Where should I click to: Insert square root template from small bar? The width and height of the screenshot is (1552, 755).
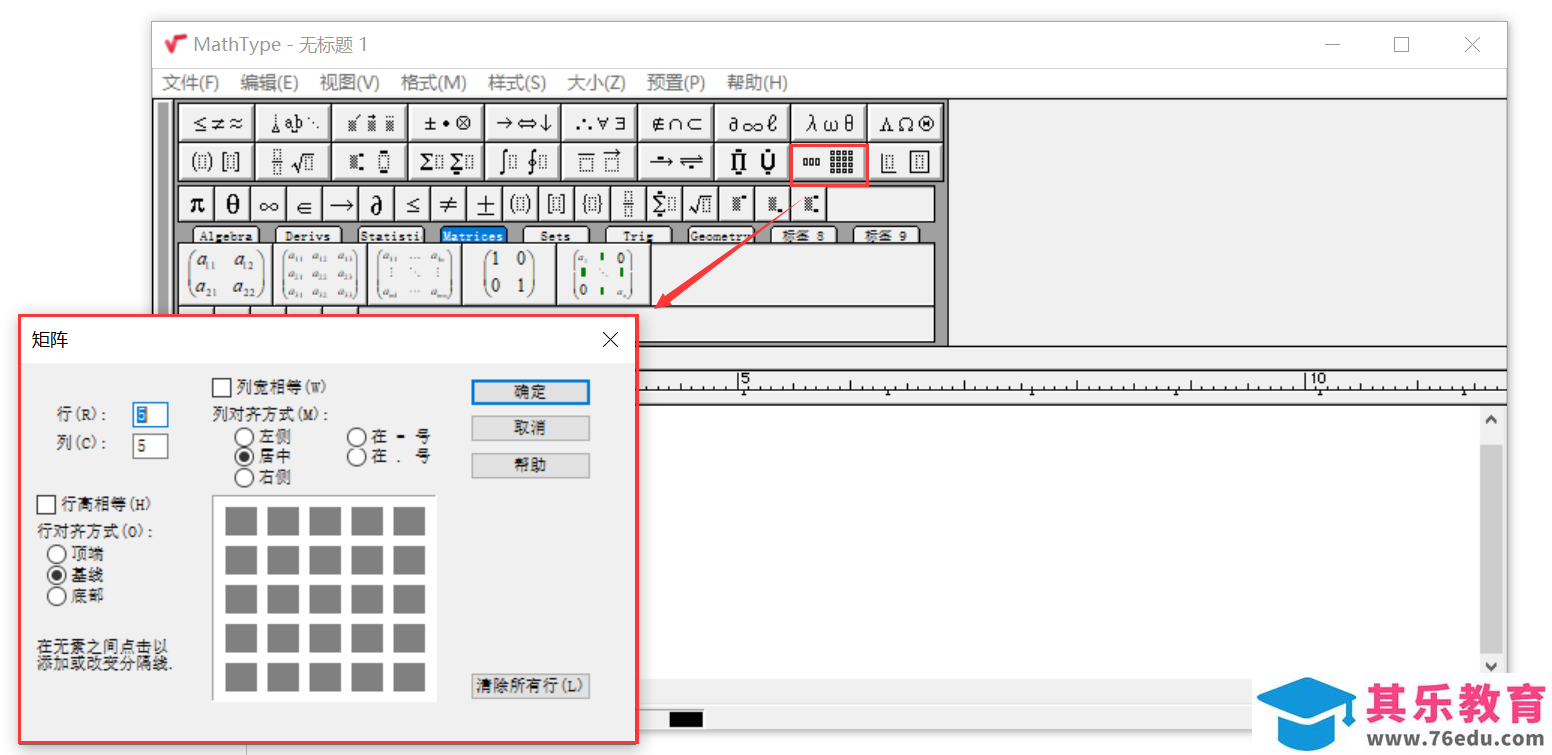pos(701,205)
